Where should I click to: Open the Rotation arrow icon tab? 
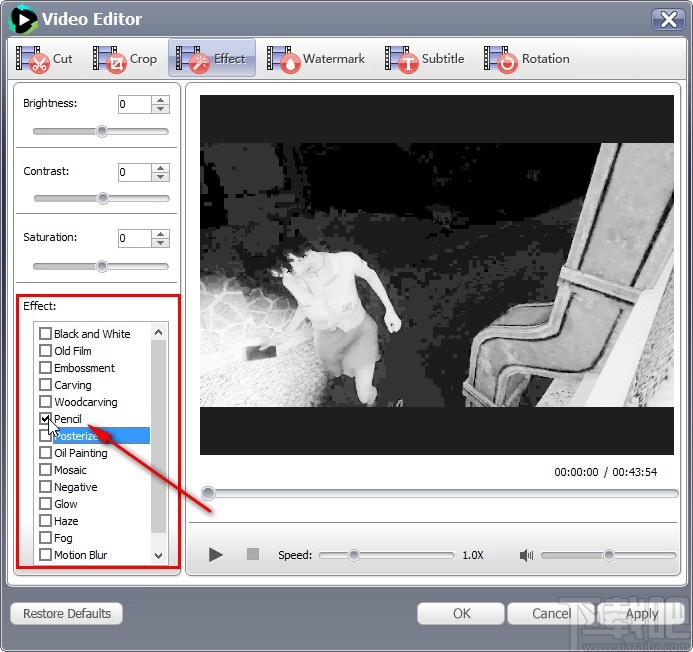(x=500, y=59)
